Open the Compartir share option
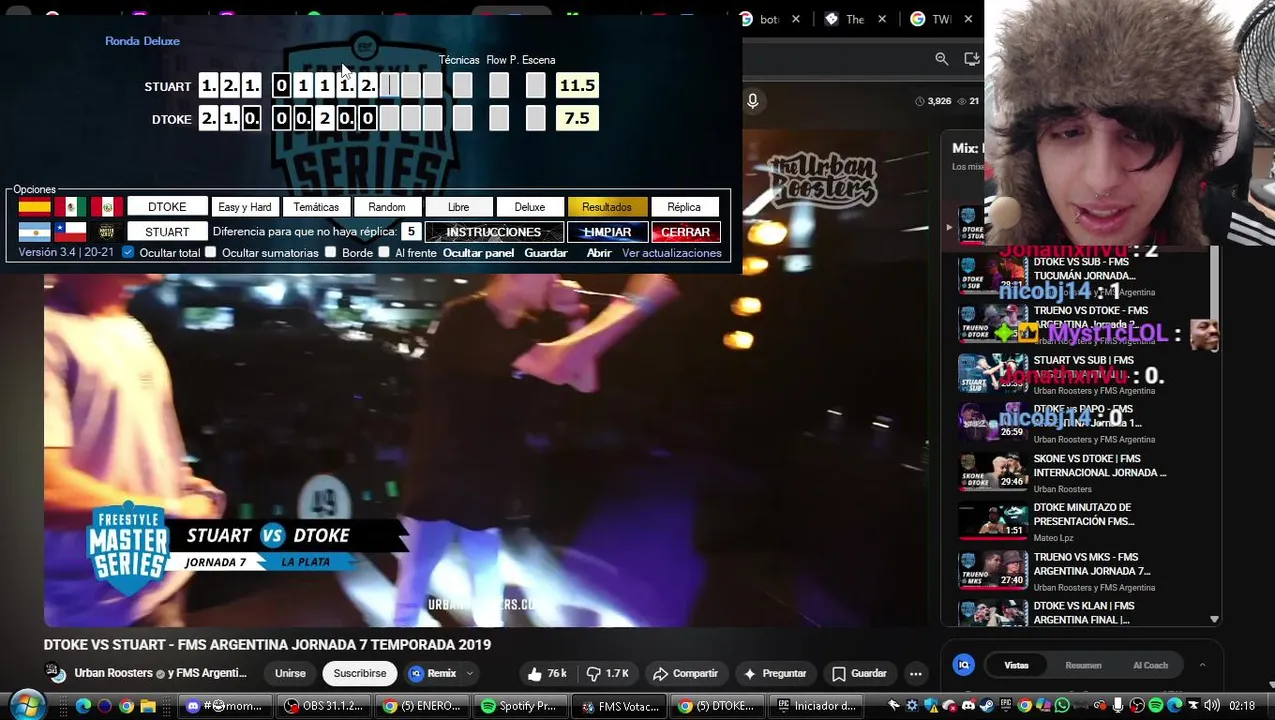Image resolution: width=1275 pixels, height=720 pixels. pos(685,674)
